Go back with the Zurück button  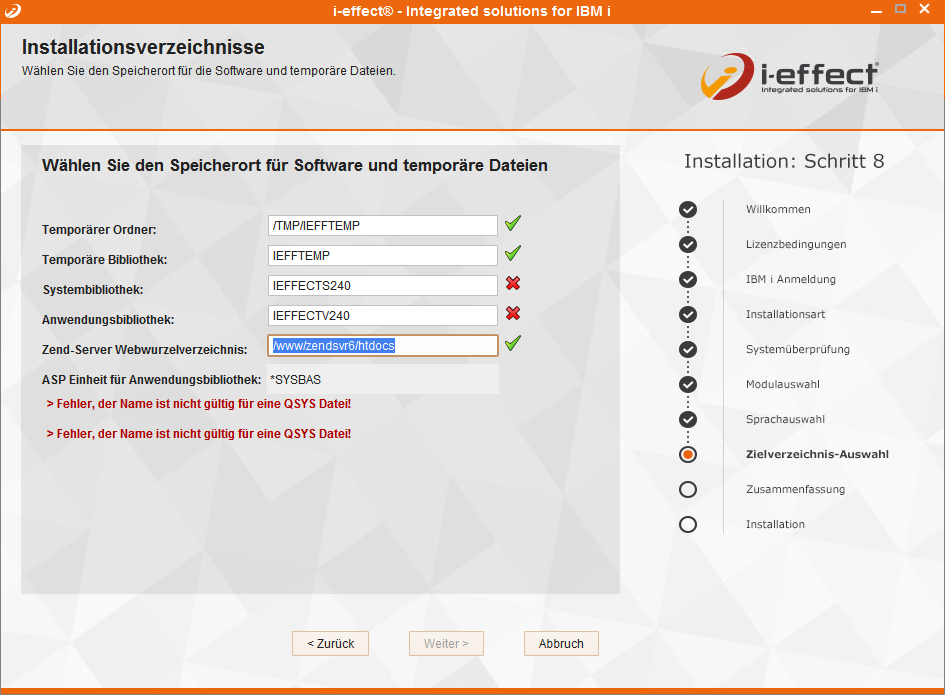tap(330, 643)
